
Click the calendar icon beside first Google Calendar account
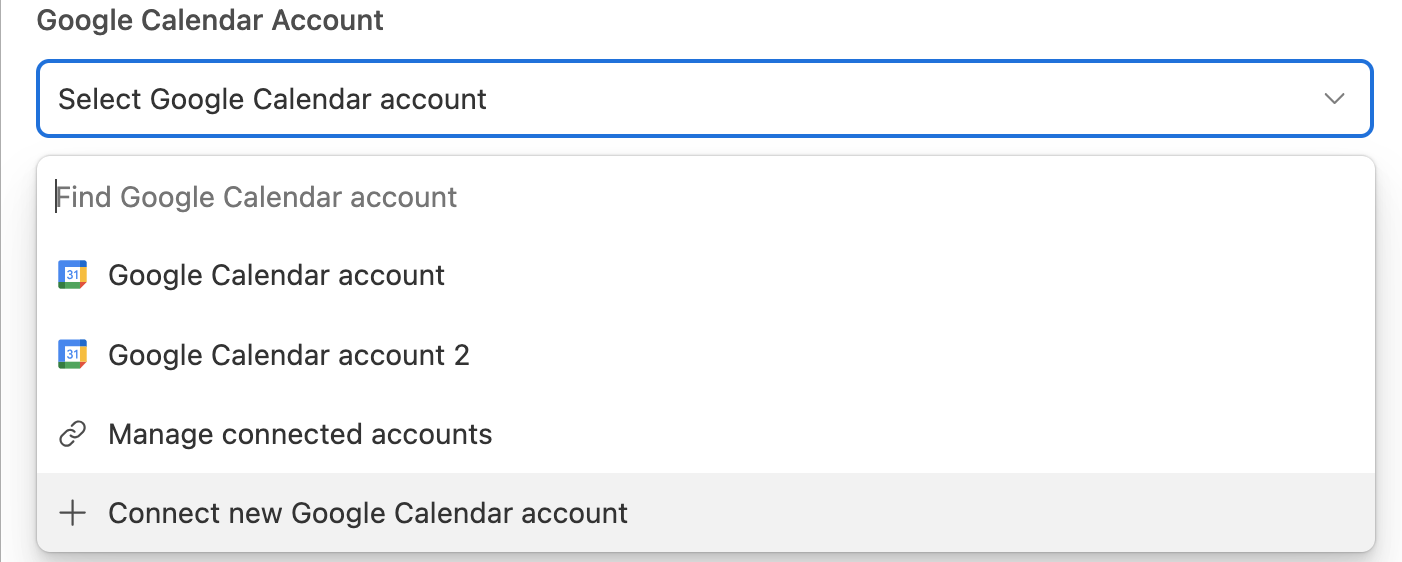coord(72,275)
